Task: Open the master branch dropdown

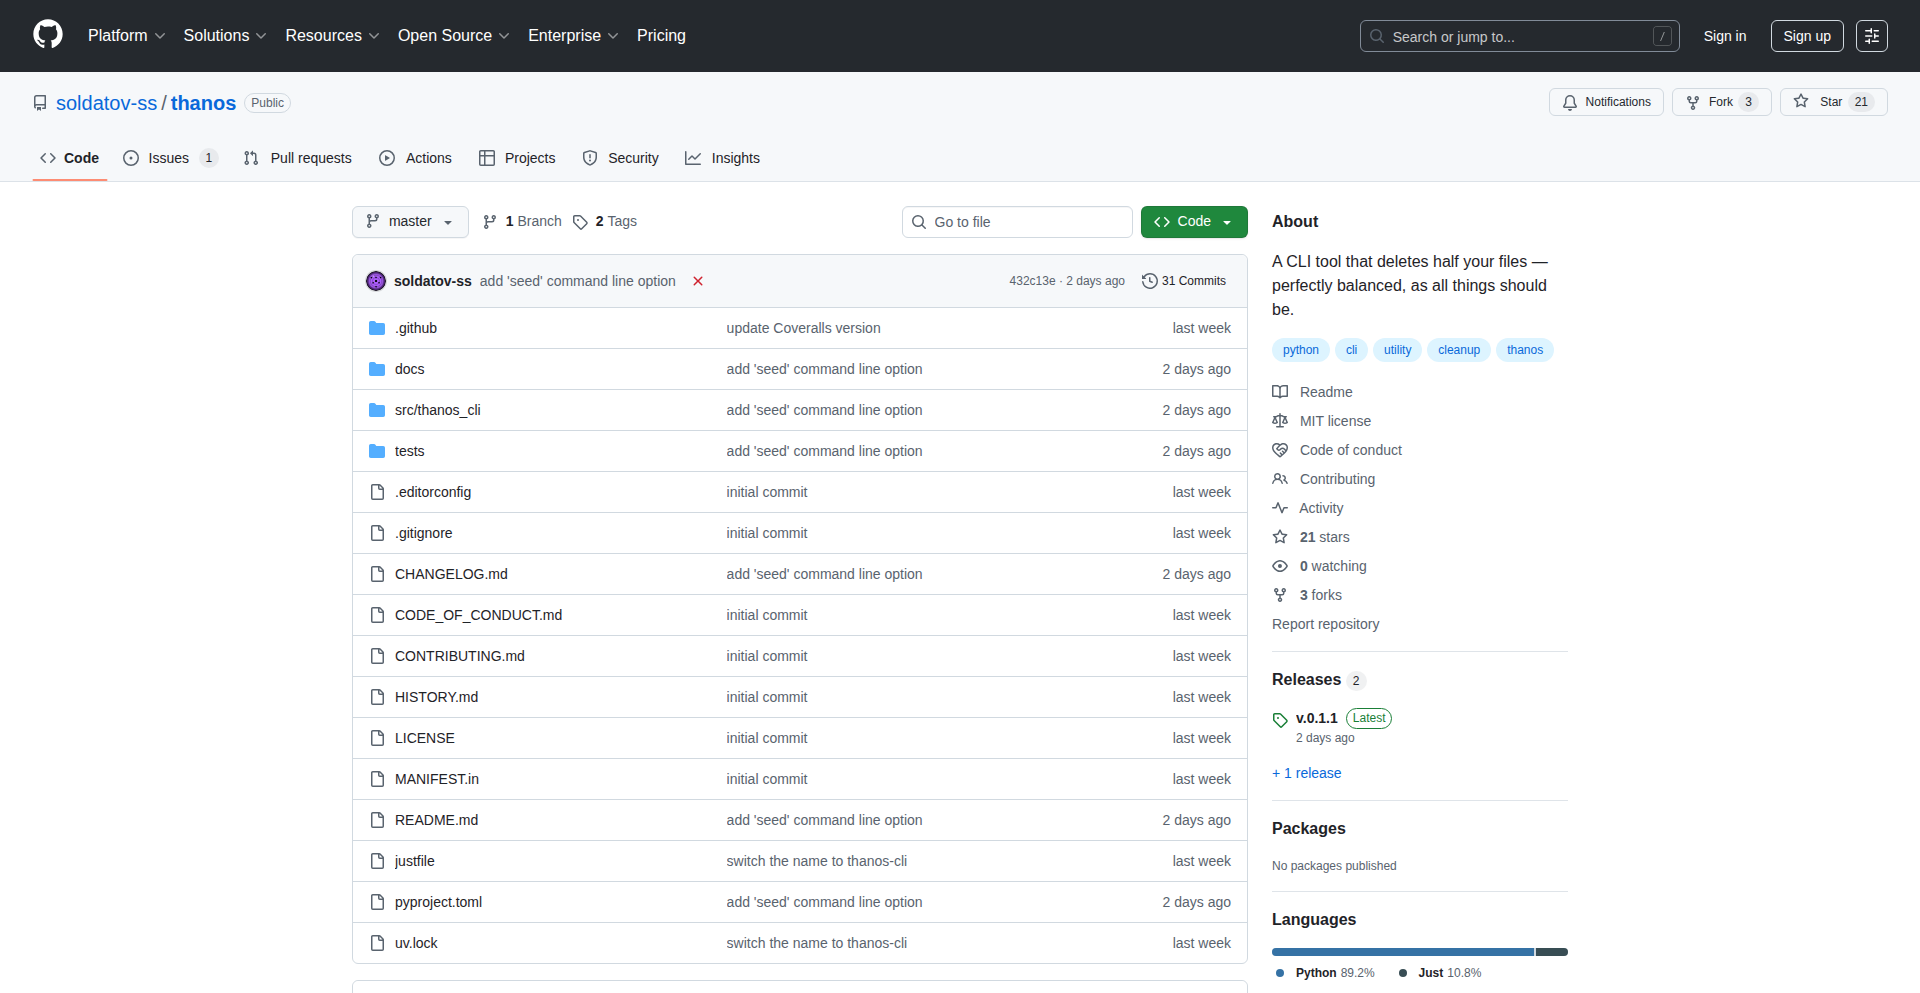Action: (410, 222)
